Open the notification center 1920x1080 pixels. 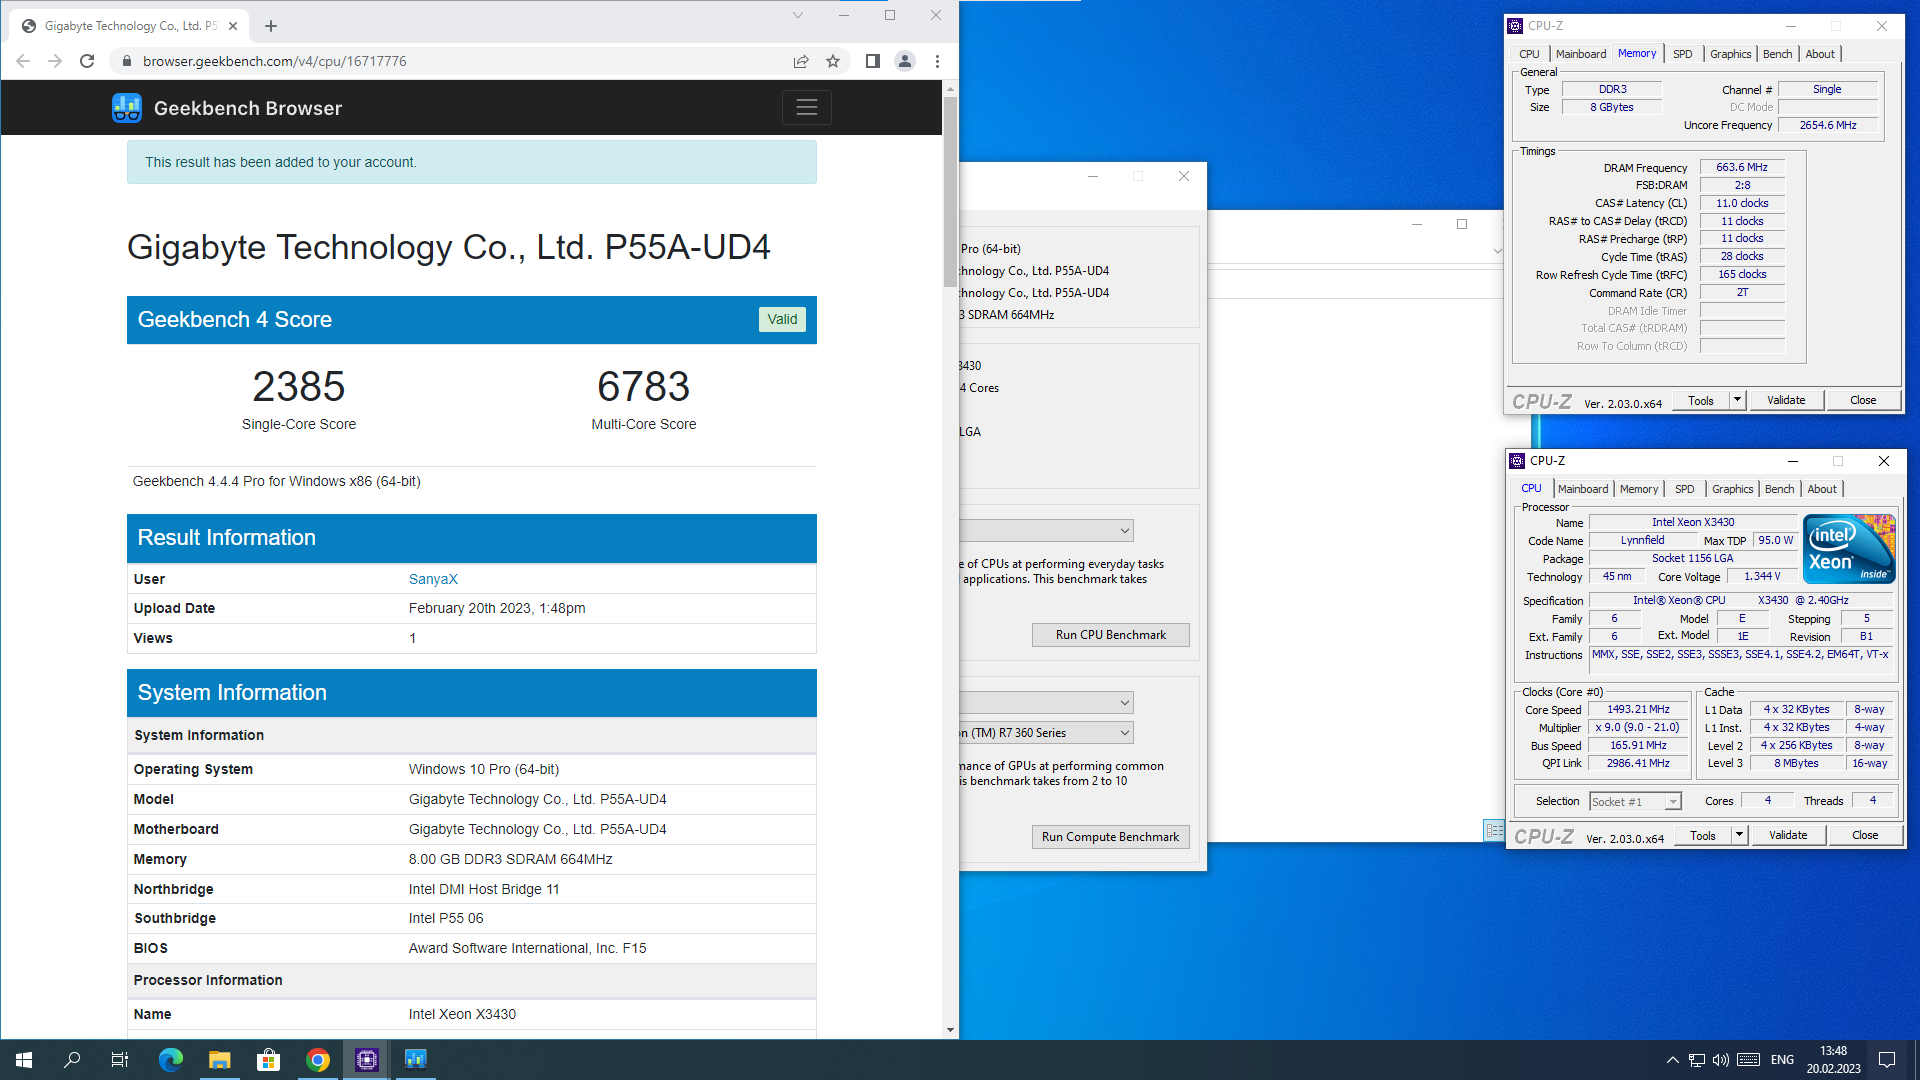tap(1887, 1060)
